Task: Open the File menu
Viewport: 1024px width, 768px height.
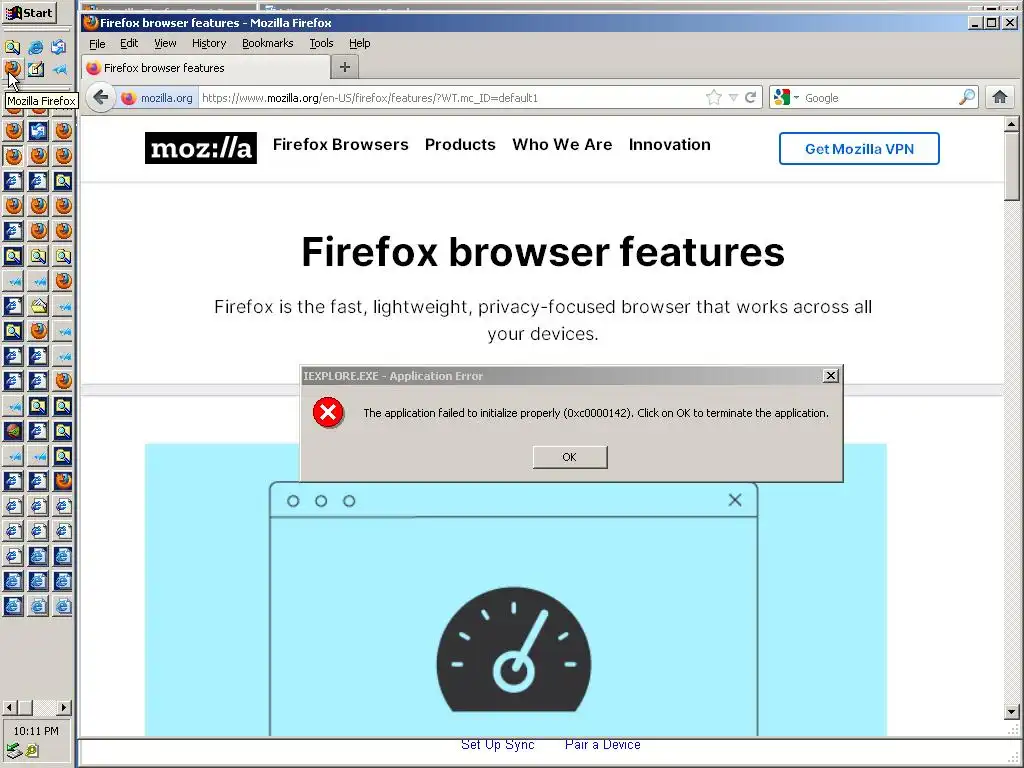Action: tap(97, 43)
